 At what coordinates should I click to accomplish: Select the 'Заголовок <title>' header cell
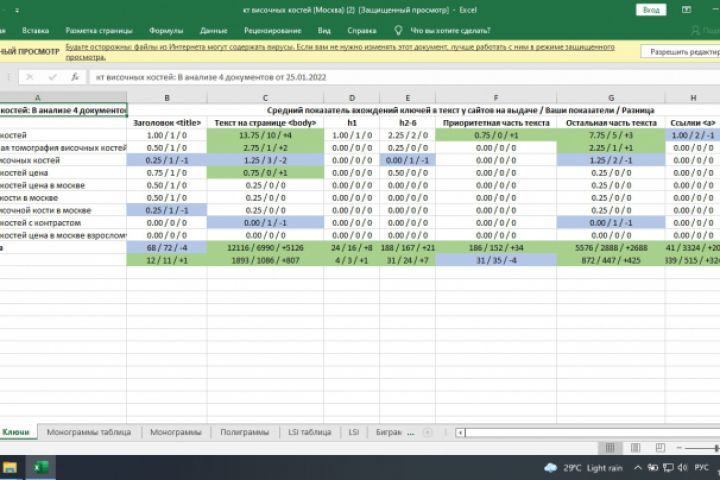tap(167, 123)
